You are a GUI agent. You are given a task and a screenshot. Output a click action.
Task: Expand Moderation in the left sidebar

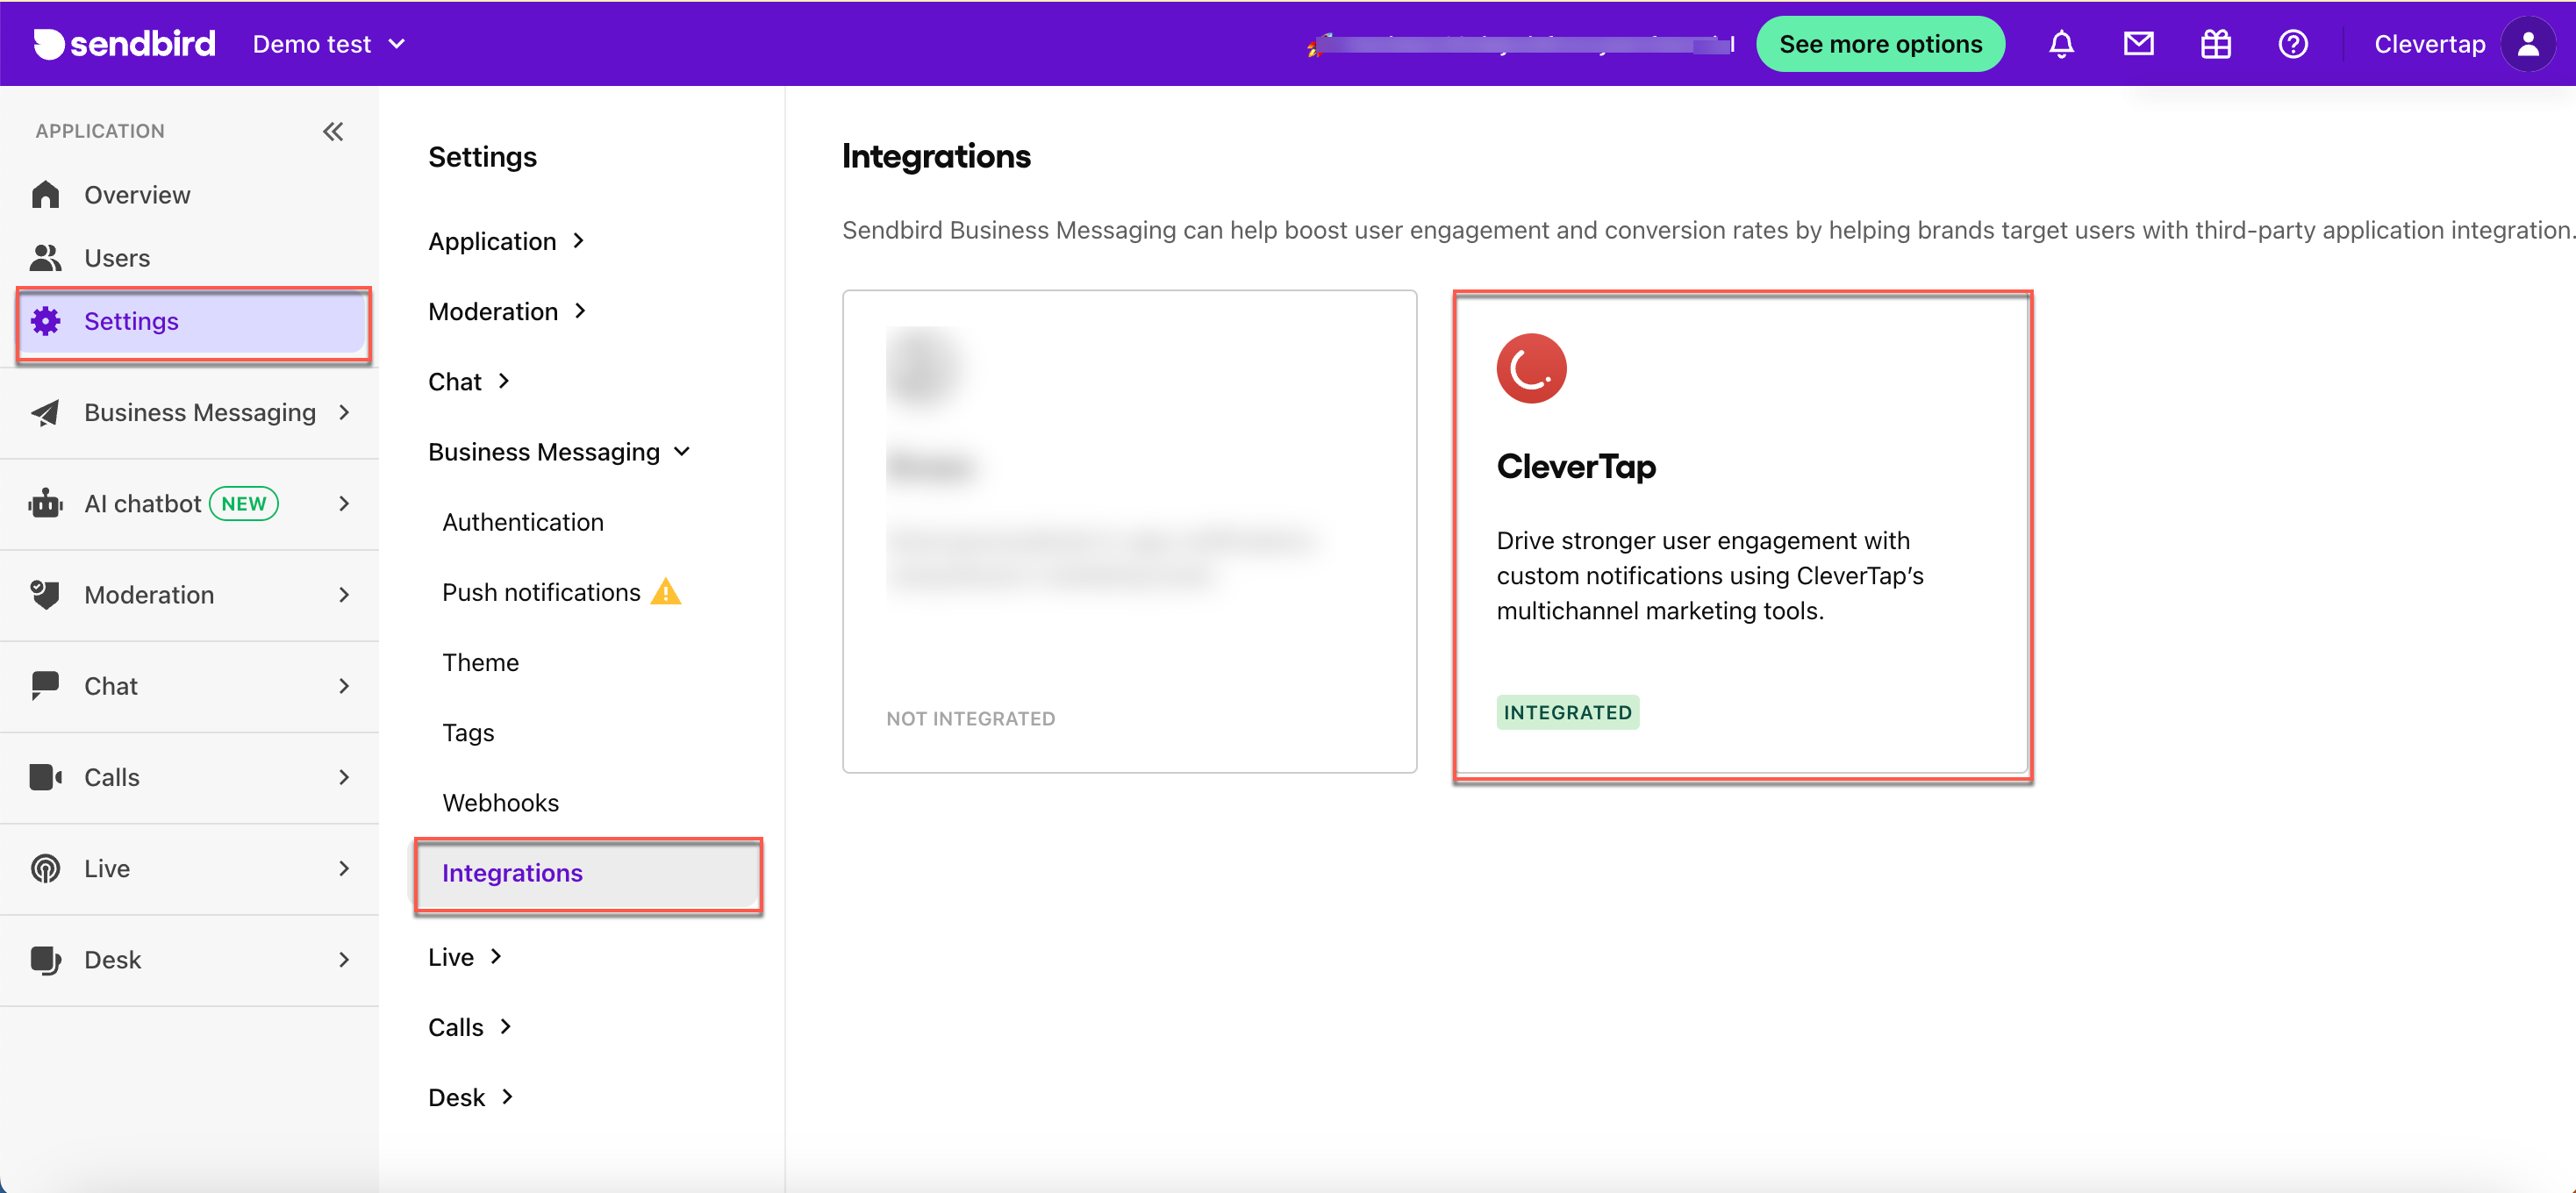tap(190, 594)
